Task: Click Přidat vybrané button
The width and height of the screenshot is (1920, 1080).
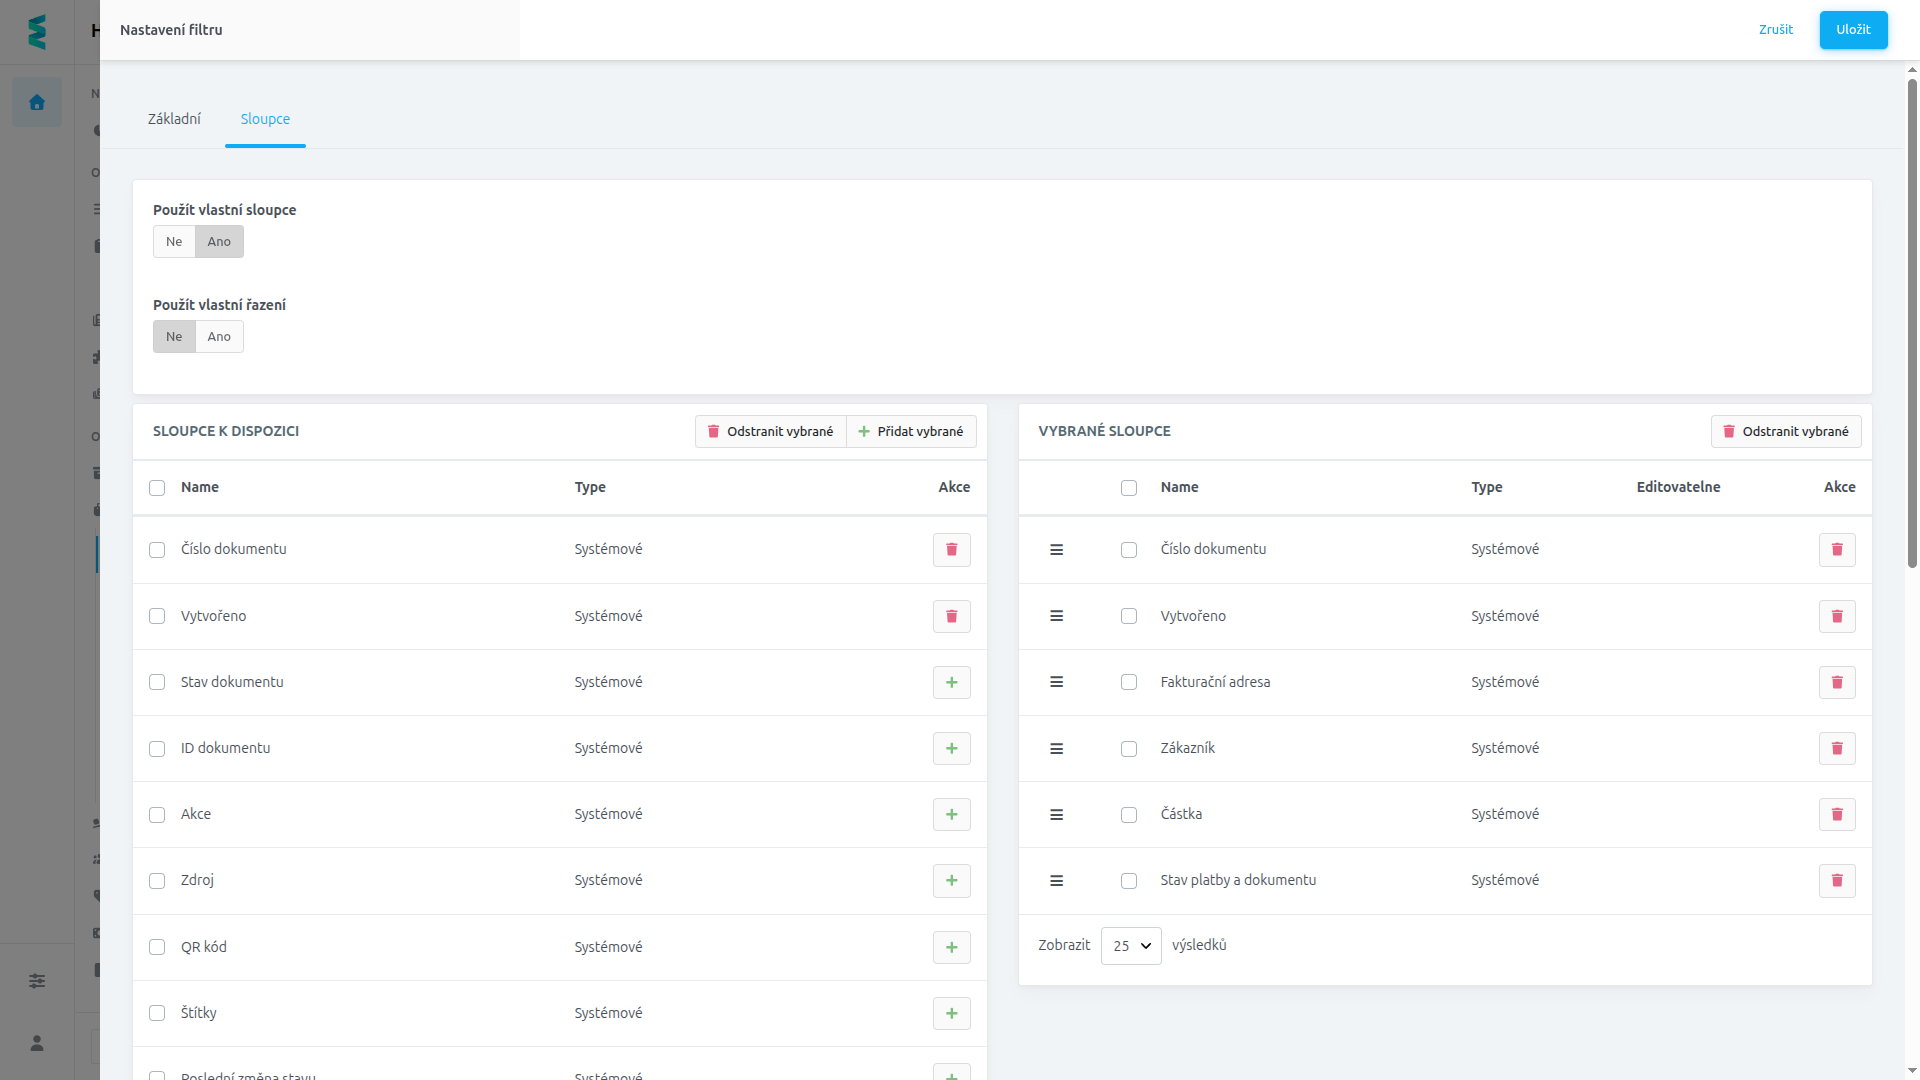Action: [x=911, y=431]
